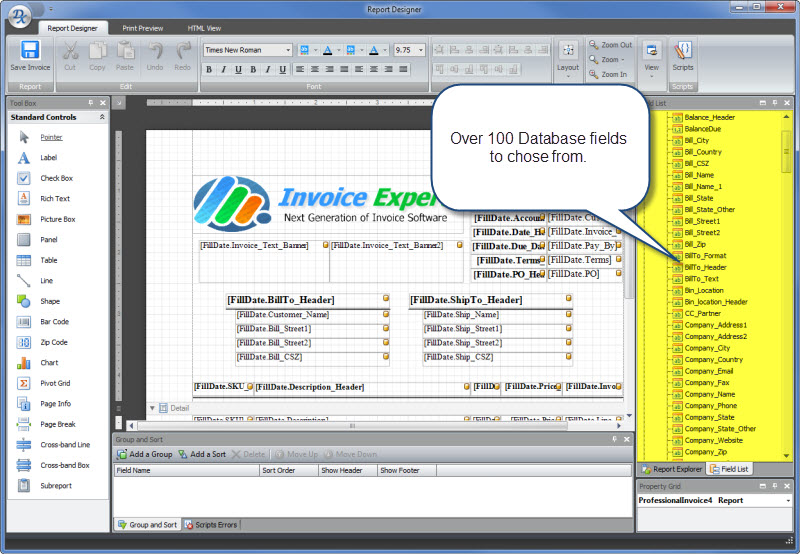Click the Redo arrow icon

(x=183, y=51)
